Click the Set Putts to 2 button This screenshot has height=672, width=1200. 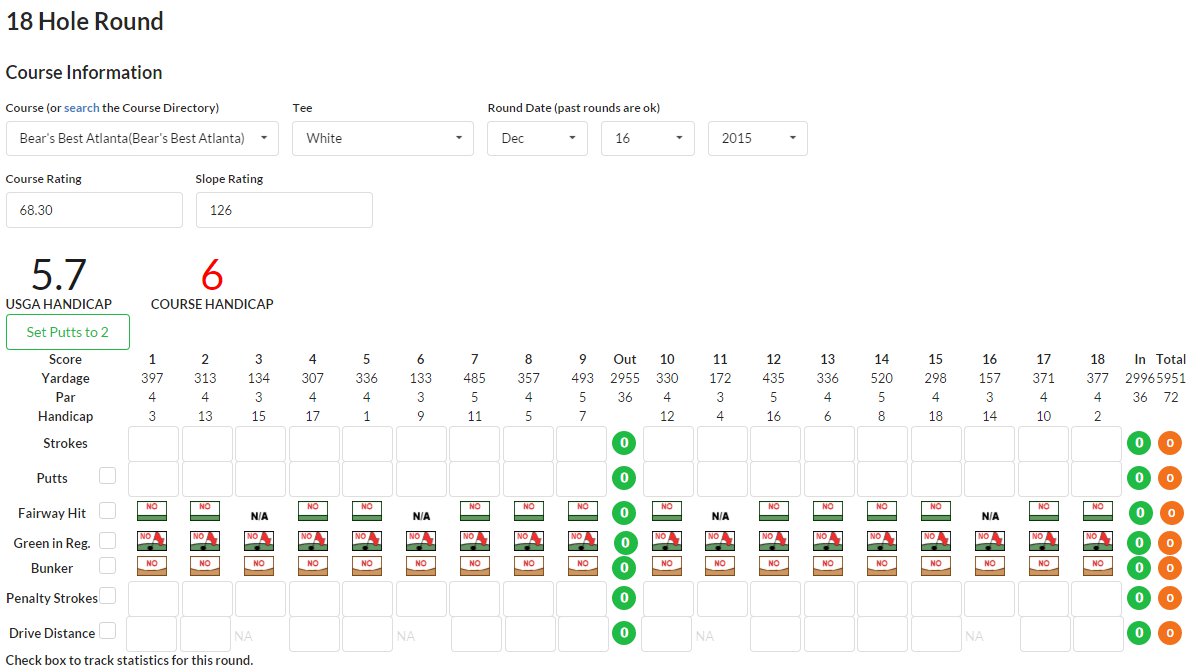coord(68,332)
